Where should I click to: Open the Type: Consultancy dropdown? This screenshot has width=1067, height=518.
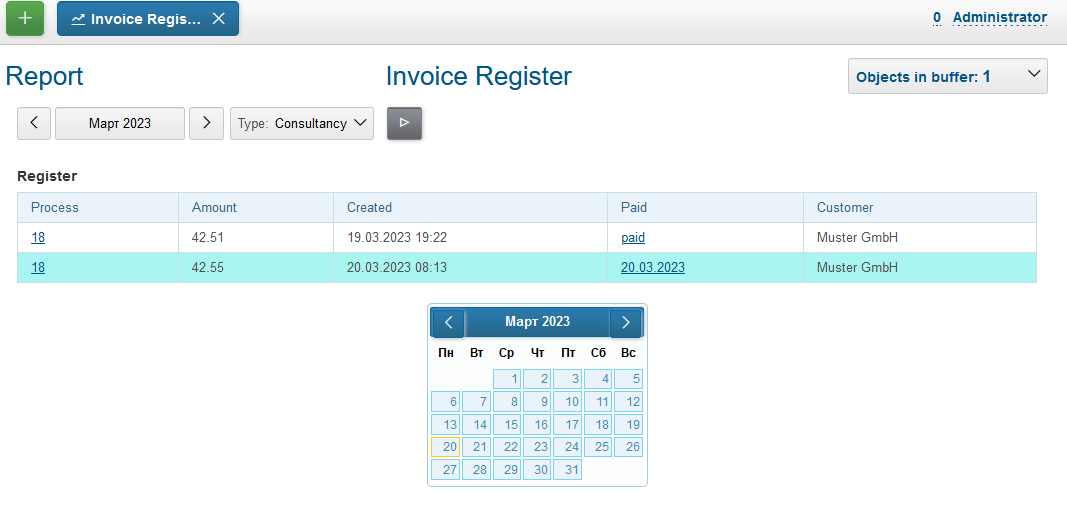point(302,123)
